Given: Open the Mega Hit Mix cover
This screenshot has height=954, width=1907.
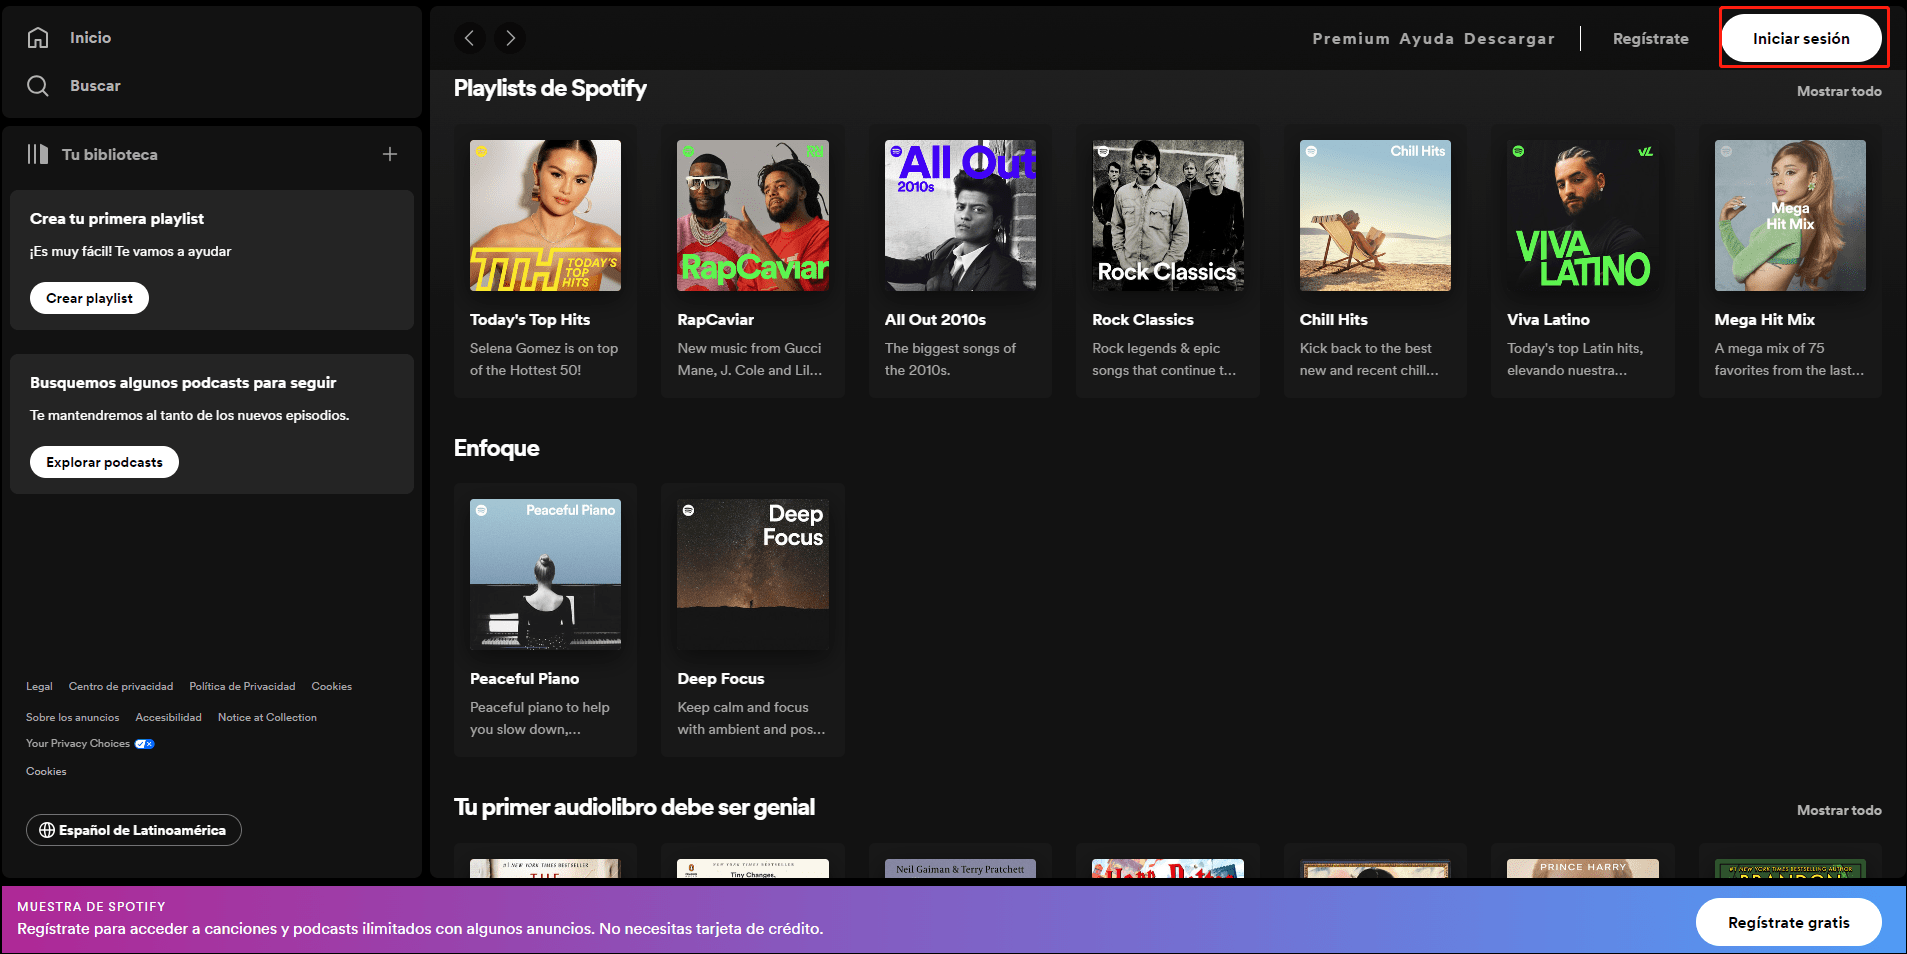Looking at the screenshot, I should coord(1790,215).
